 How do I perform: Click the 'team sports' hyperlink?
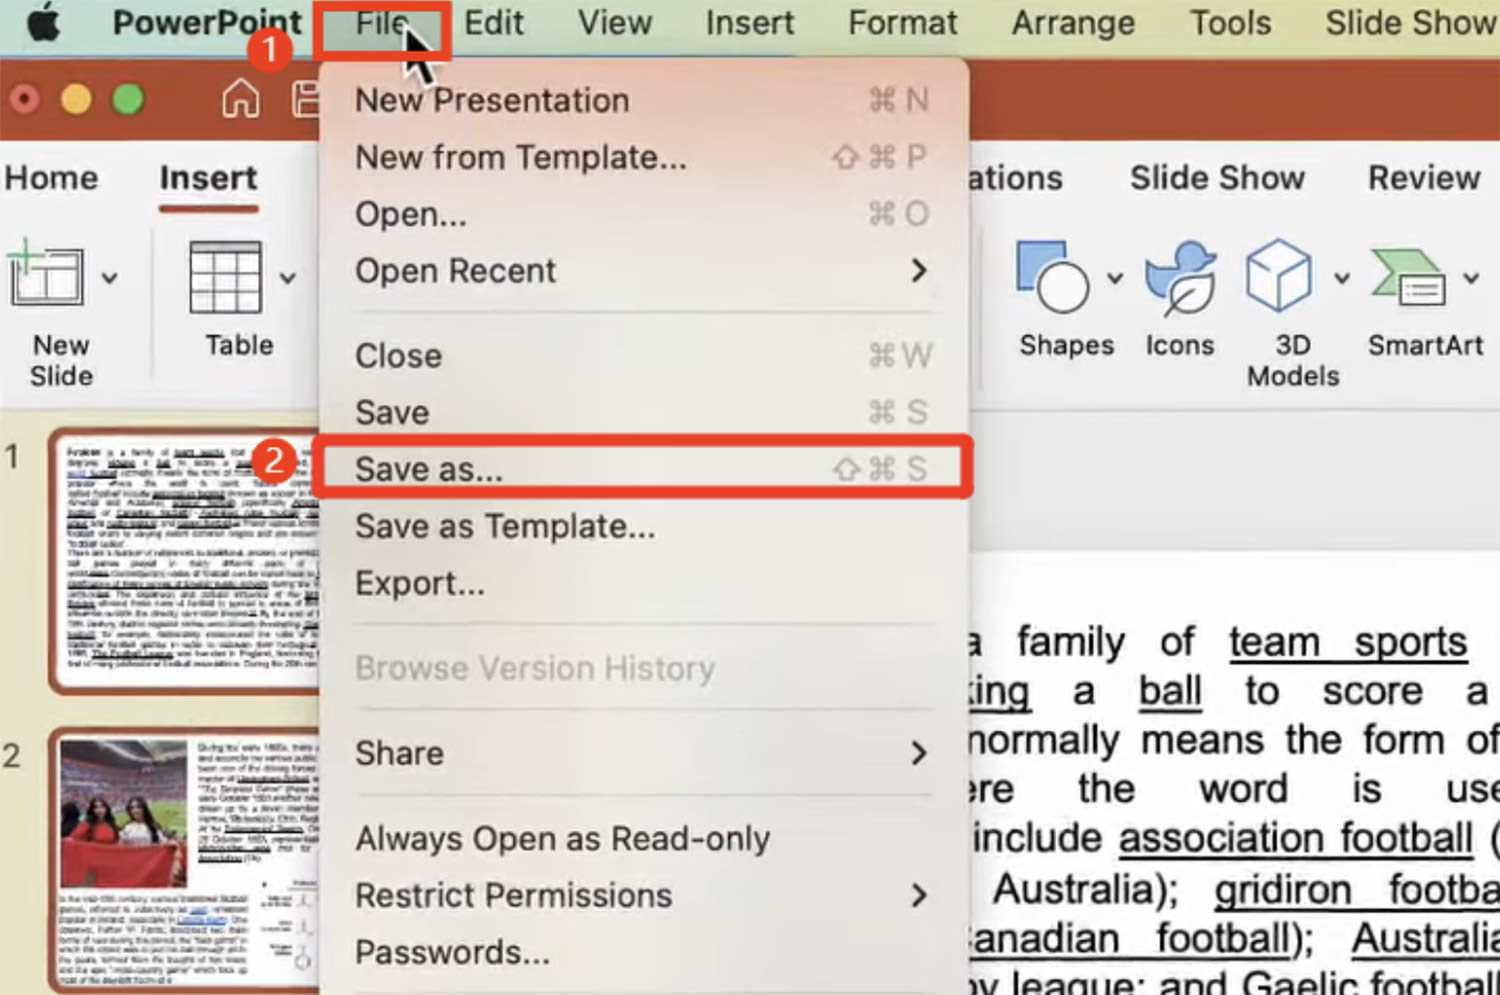pyautogui.click(x=1348, y=642)
